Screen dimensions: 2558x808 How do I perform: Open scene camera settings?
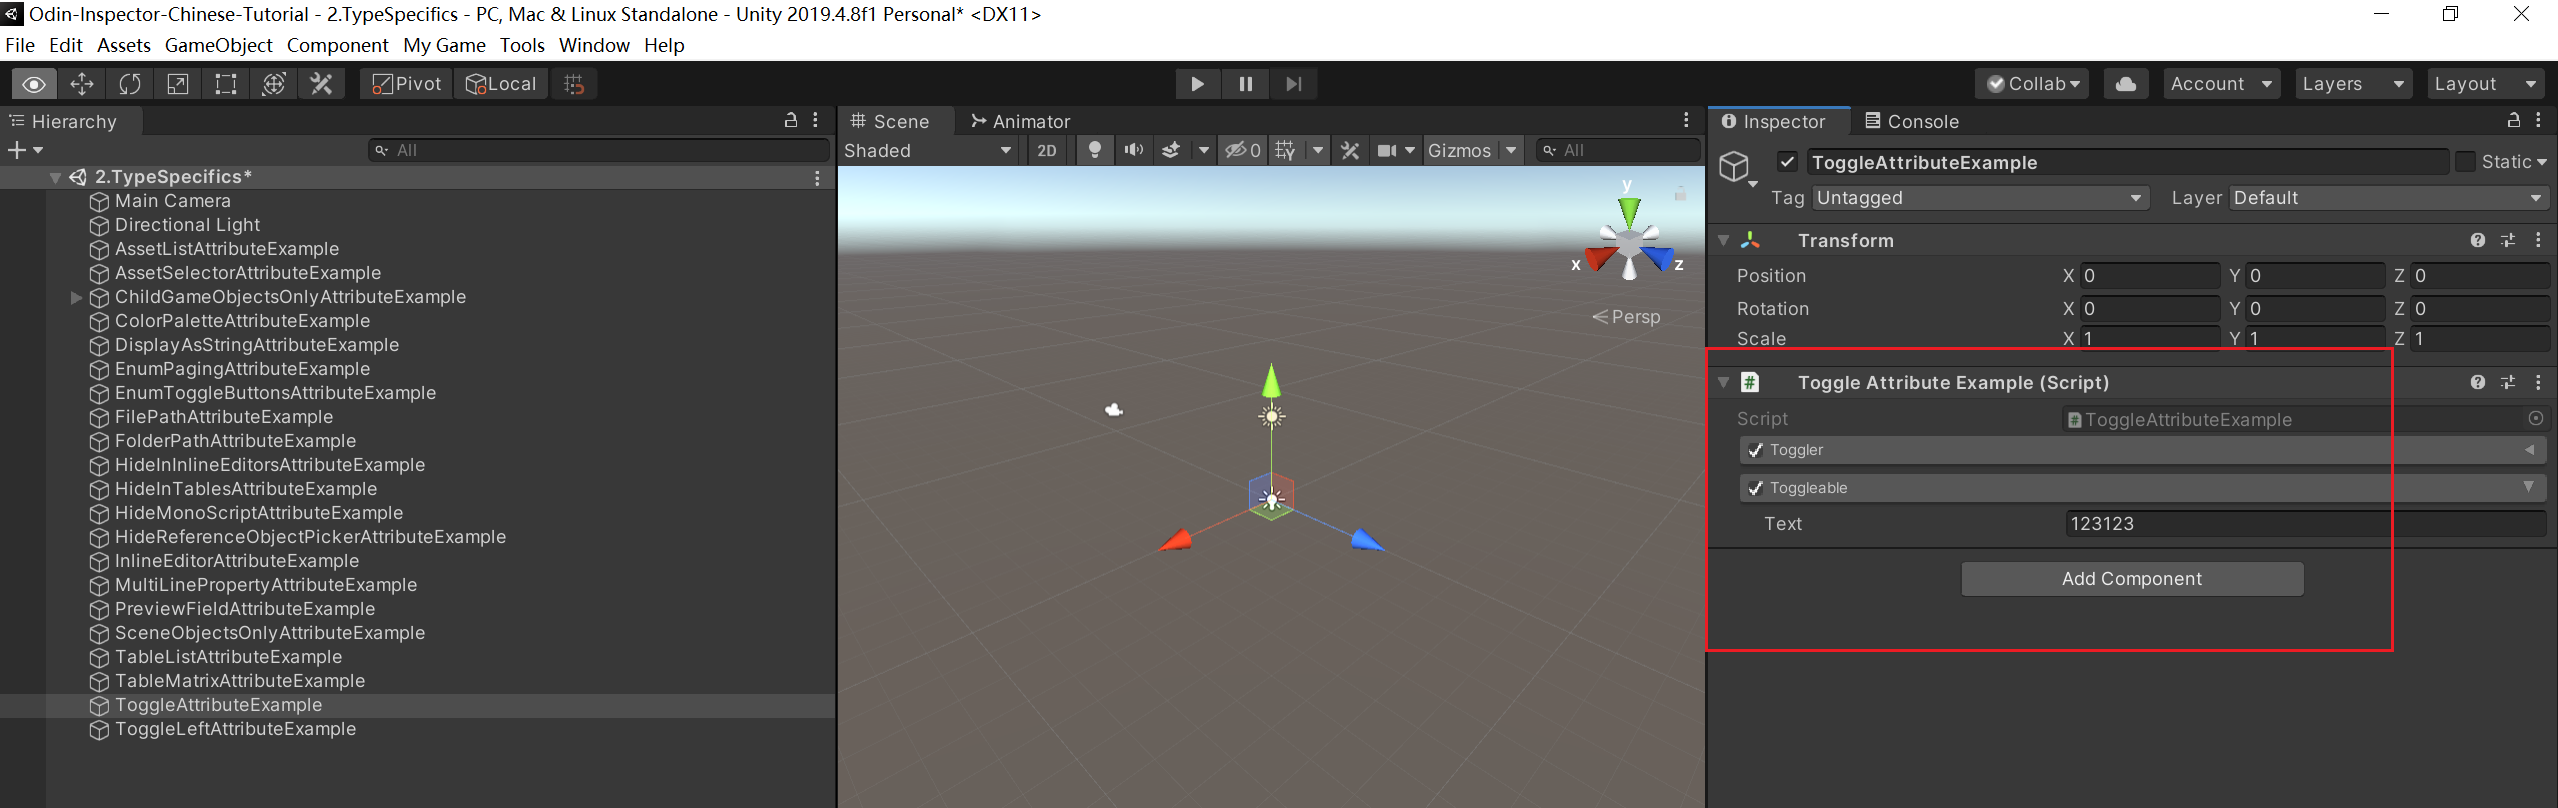click(x=1387, y=150)
